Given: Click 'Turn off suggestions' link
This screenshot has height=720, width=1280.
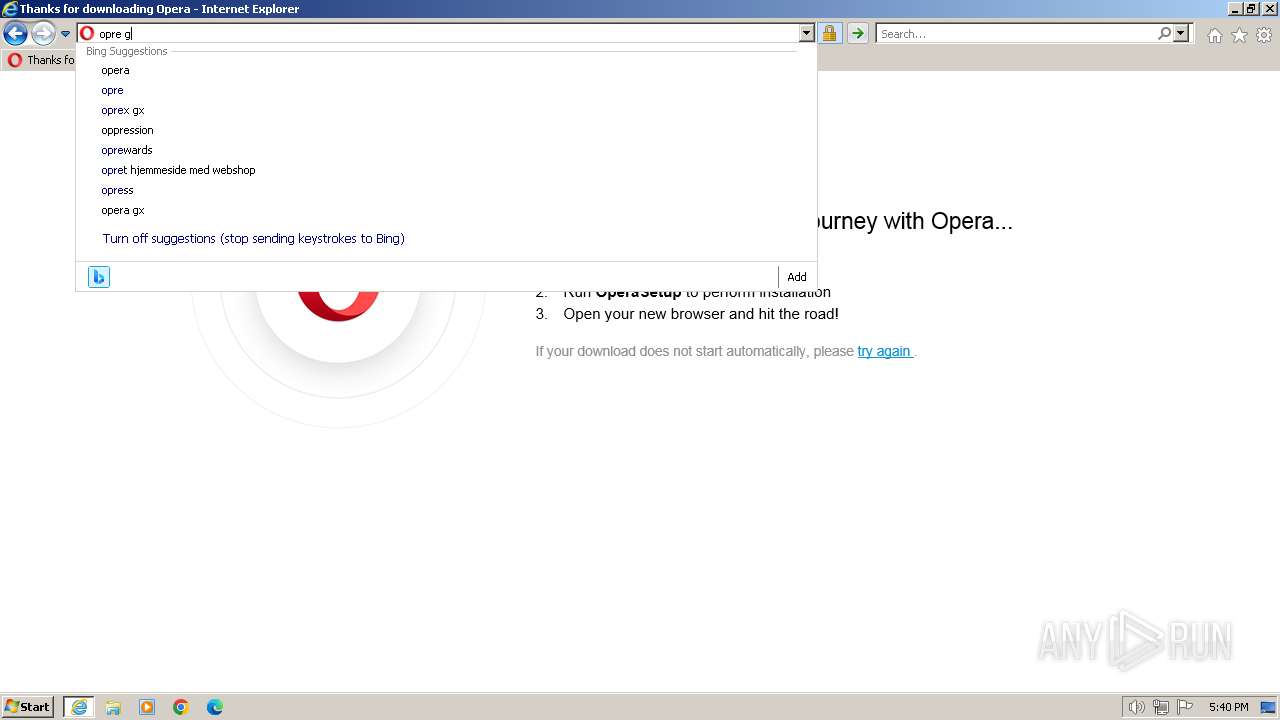Looking at the screenshot, I should [253, 239].
